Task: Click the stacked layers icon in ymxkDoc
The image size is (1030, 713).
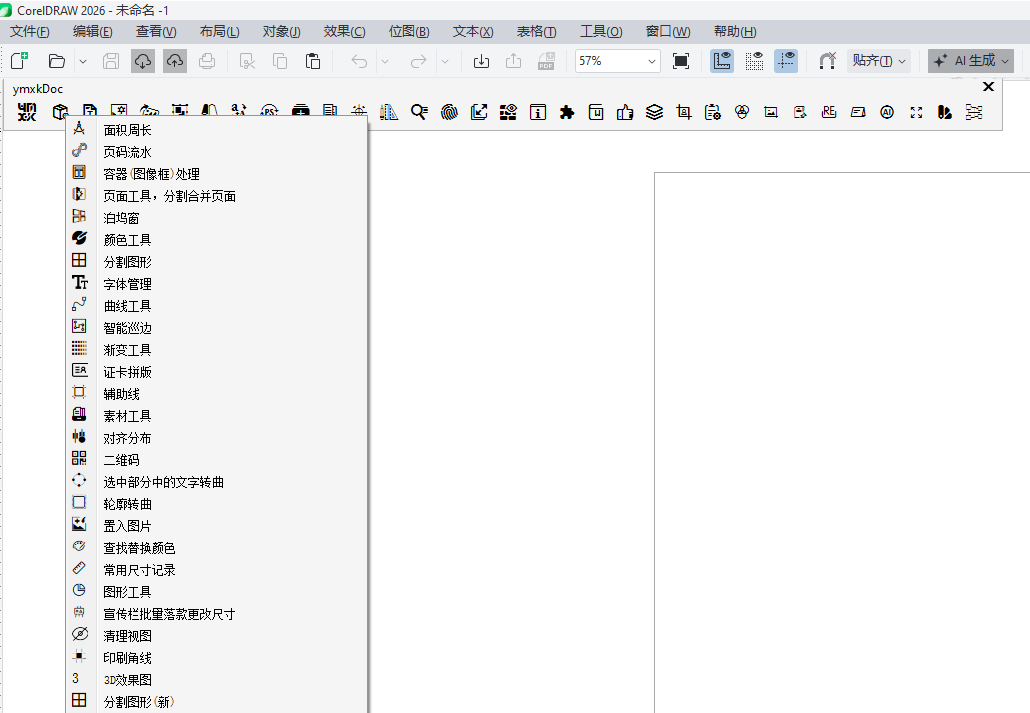Action: tap(654, 112)
